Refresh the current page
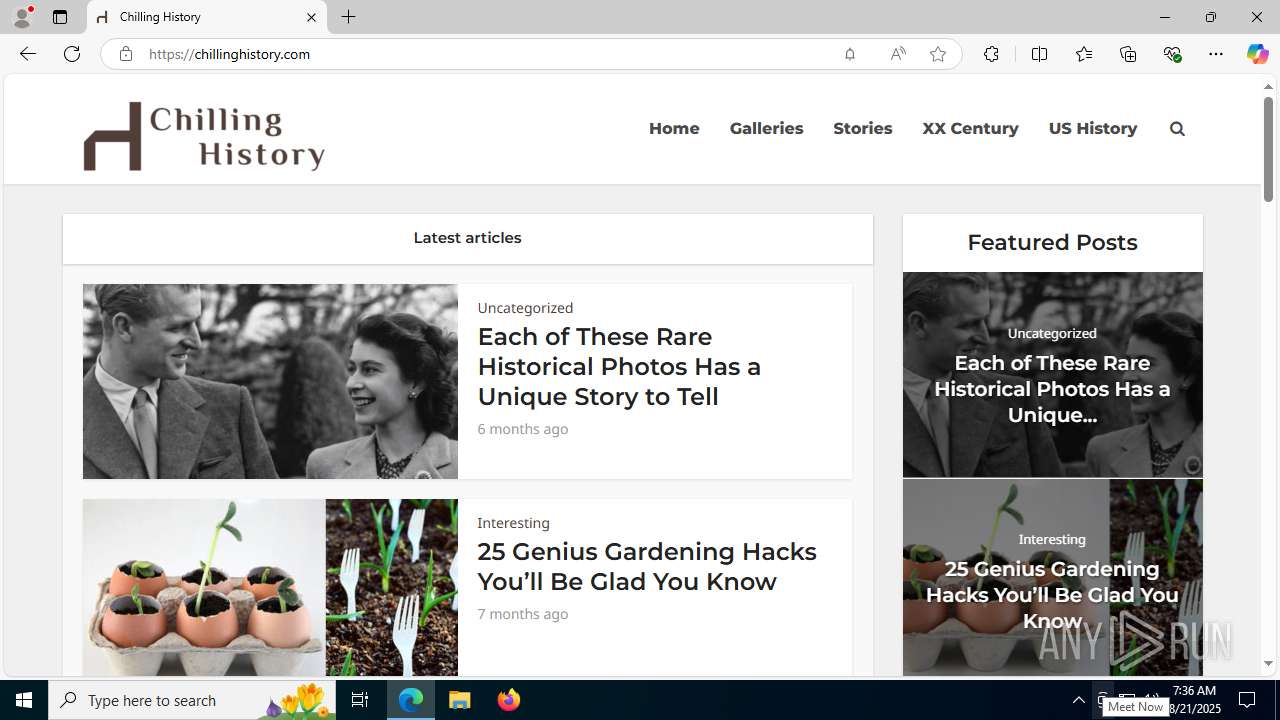Image resolution: width=1280 pixels, height=720 pixels. point(72,54)
